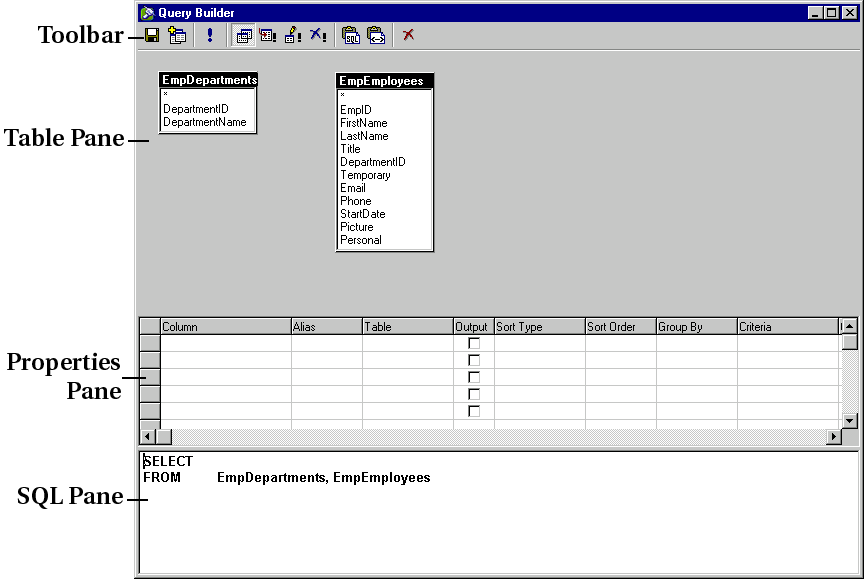Viewport: 864px width, 579px height.
Task: Select the first row header in grid
Action: pos(149,343)
